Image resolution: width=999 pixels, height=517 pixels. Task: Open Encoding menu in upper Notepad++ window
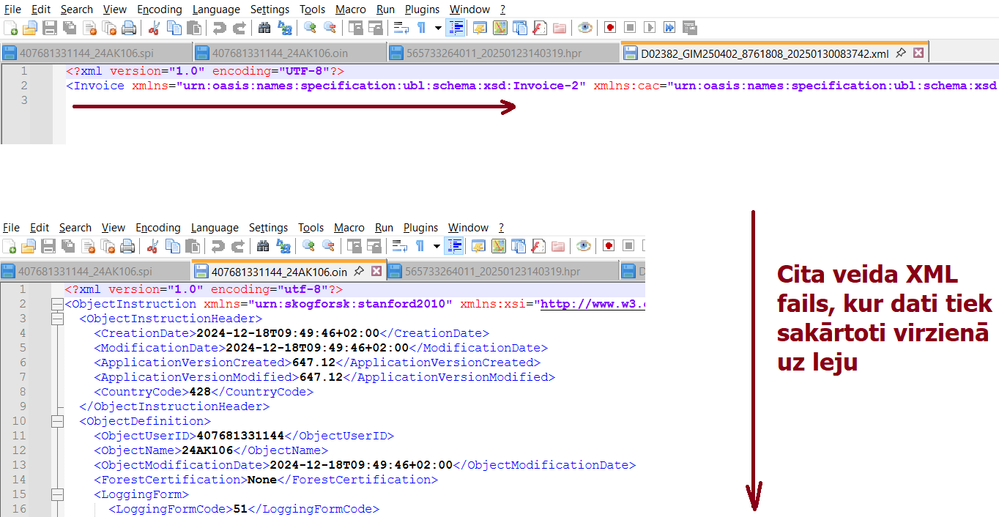click(x=159, y=10)
